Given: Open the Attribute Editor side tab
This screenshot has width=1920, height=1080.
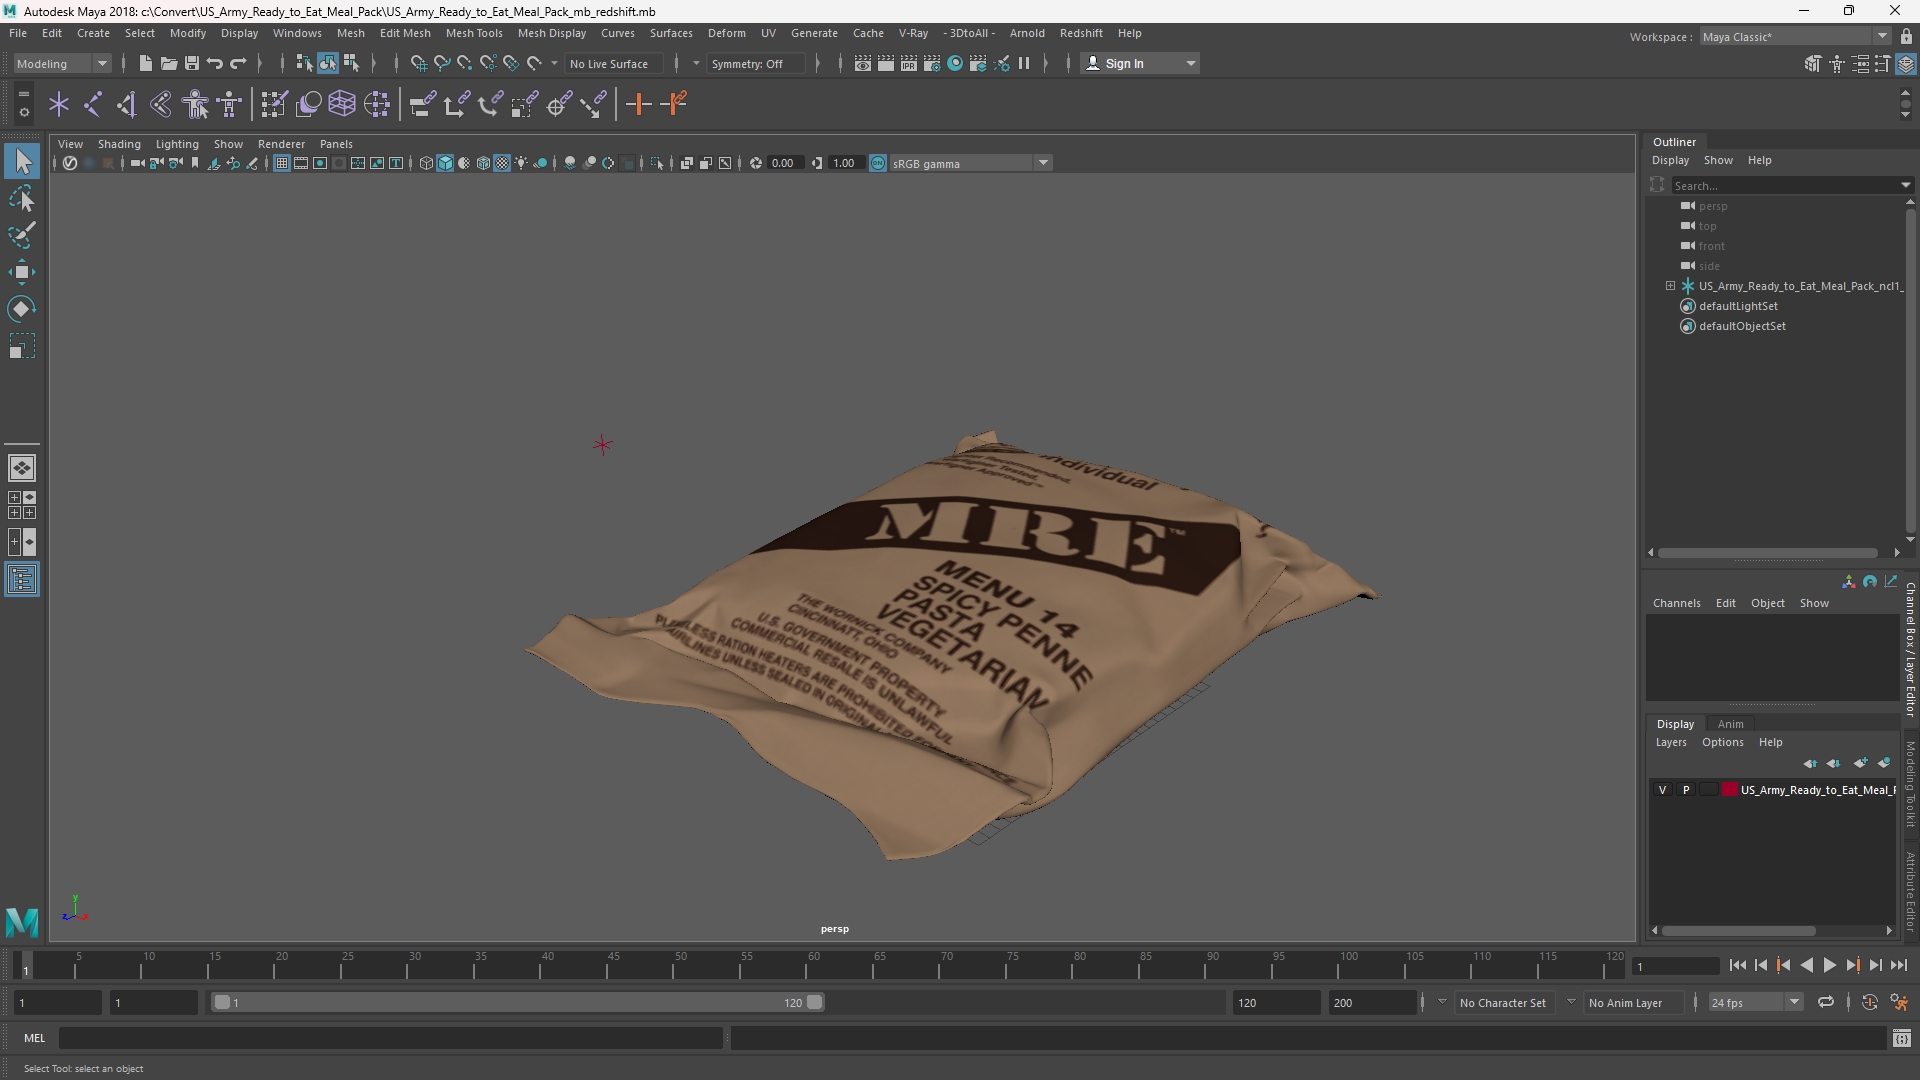Looking at the screenshot, I should tap(1910, 892).
